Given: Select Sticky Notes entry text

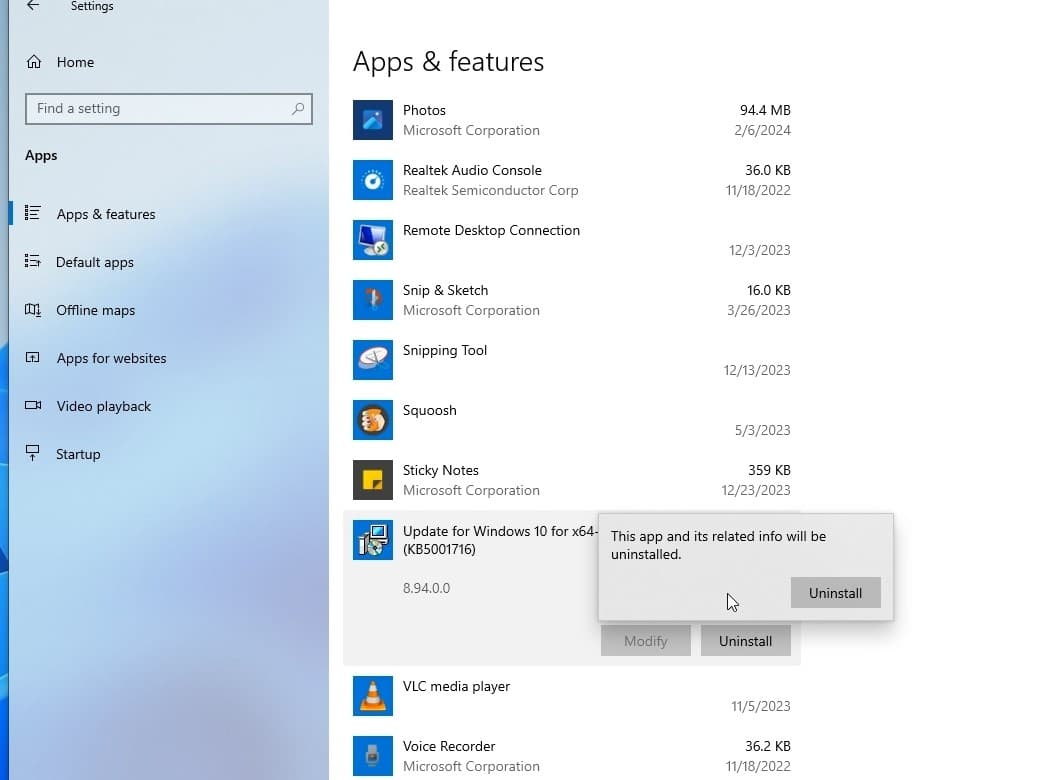Looking at the screenshot, I should [x=441, y=470].
